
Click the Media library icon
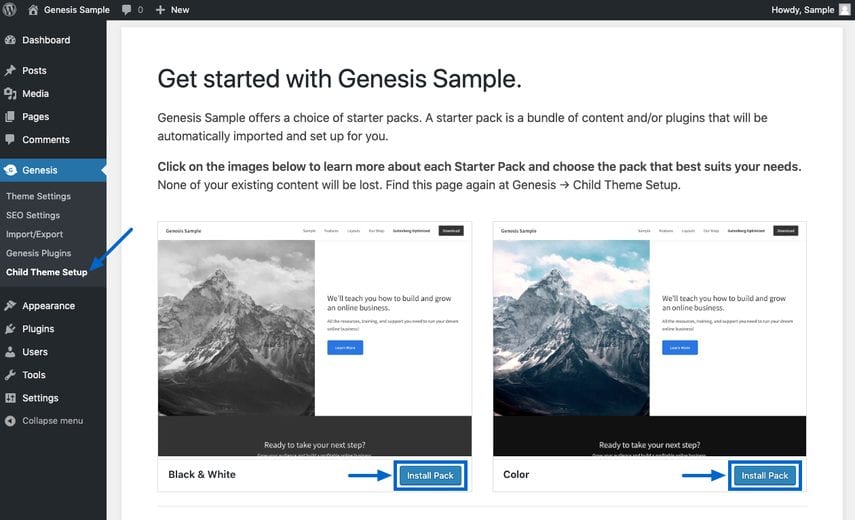[x=10, y=93]
